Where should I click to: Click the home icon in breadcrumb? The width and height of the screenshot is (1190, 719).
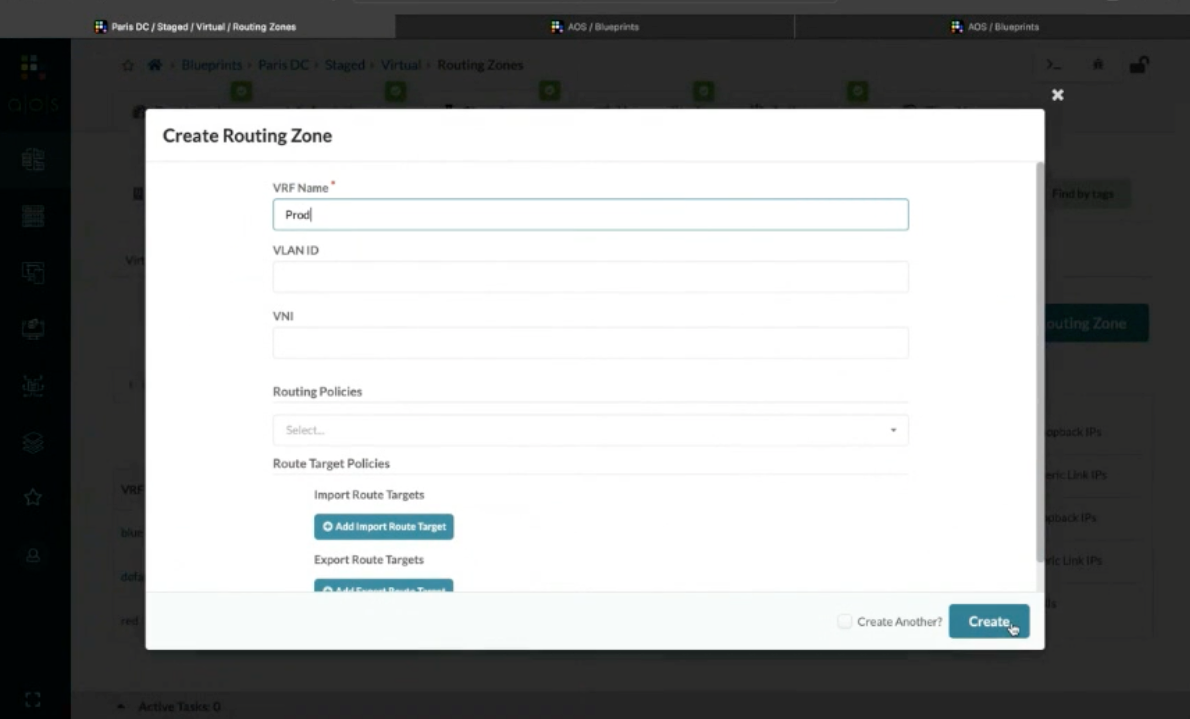tap(155, 65)
